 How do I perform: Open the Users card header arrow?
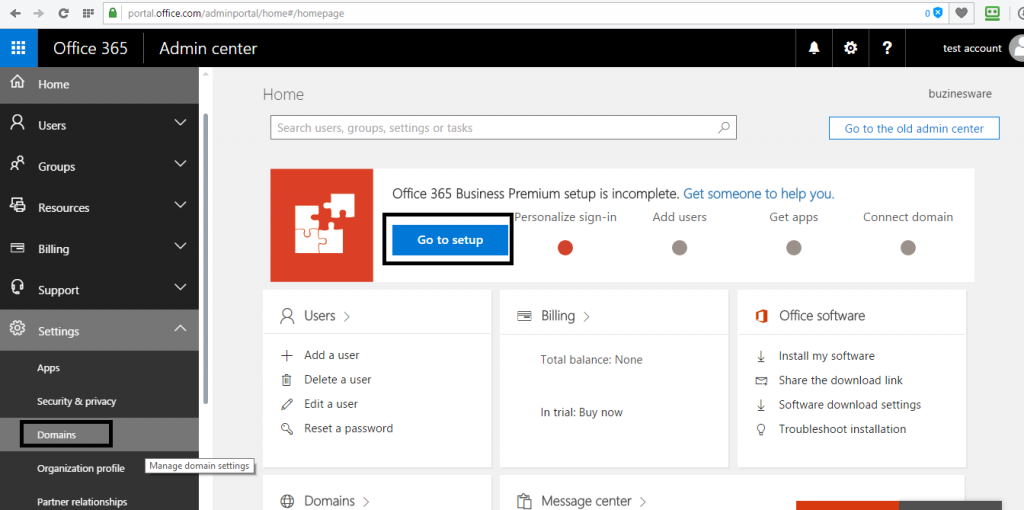pyautogui.click(x=347, y=317)
